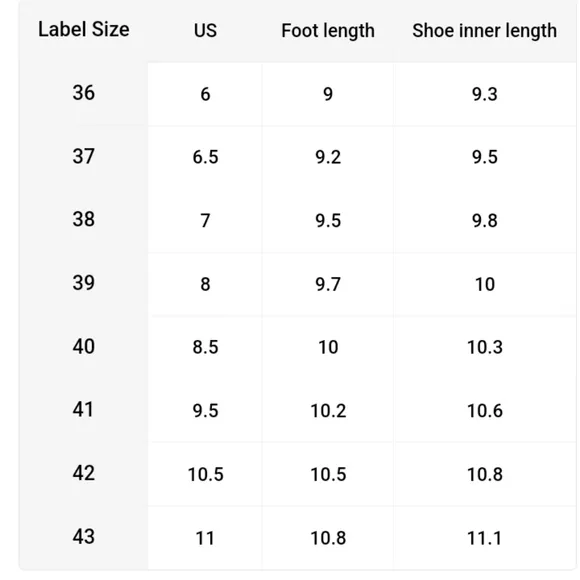Click the Foot length column header
Viewport: 580px width, 580px height.
point(328,31)
